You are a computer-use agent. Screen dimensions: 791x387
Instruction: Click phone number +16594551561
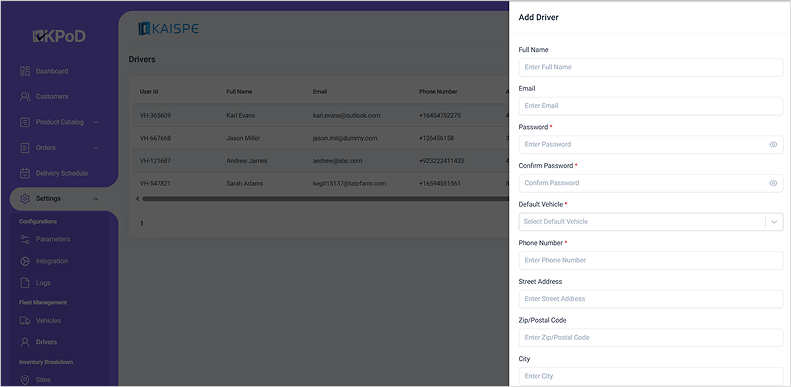point(439,184)
